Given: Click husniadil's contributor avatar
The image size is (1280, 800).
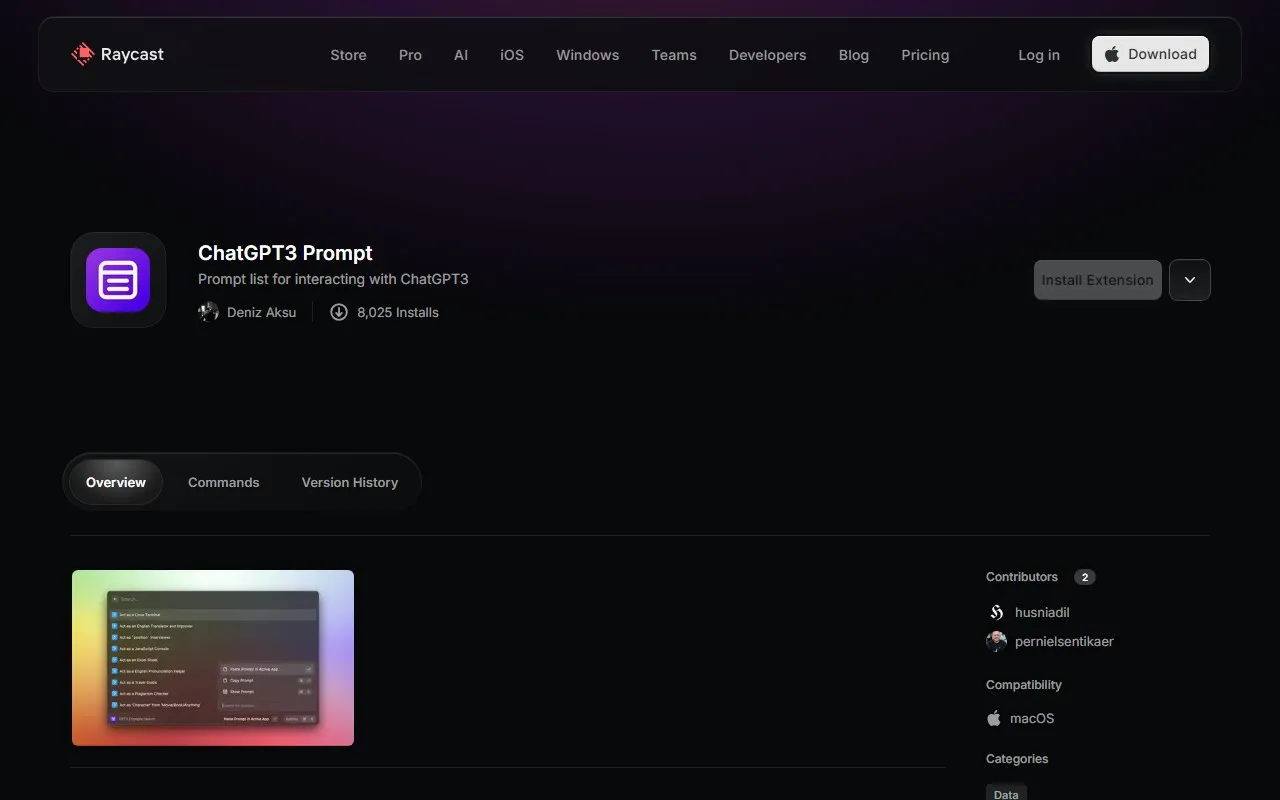Looking at the screenshot, I should pos(996,612).
